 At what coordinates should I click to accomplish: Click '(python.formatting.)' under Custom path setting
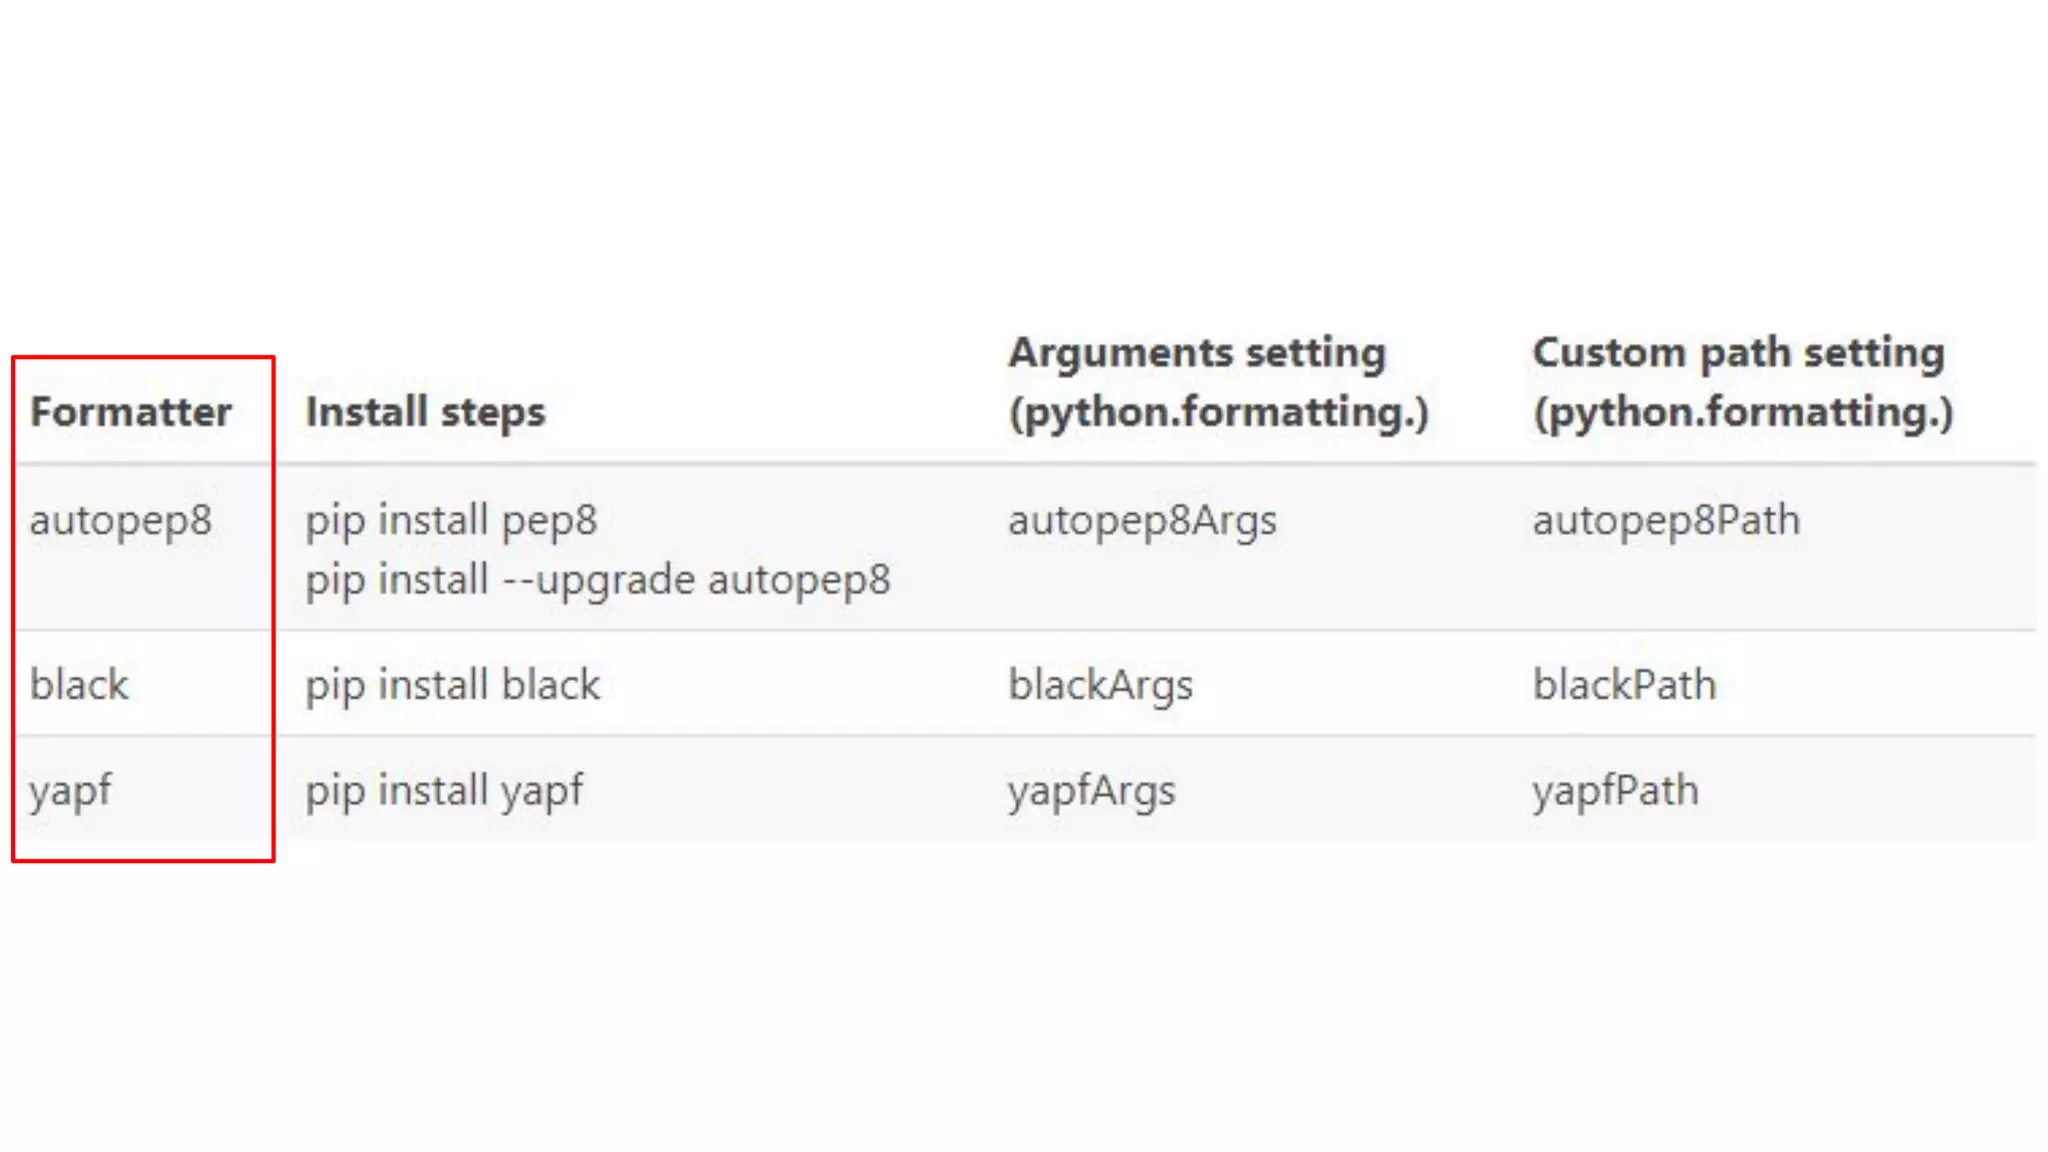(1743, 413)
